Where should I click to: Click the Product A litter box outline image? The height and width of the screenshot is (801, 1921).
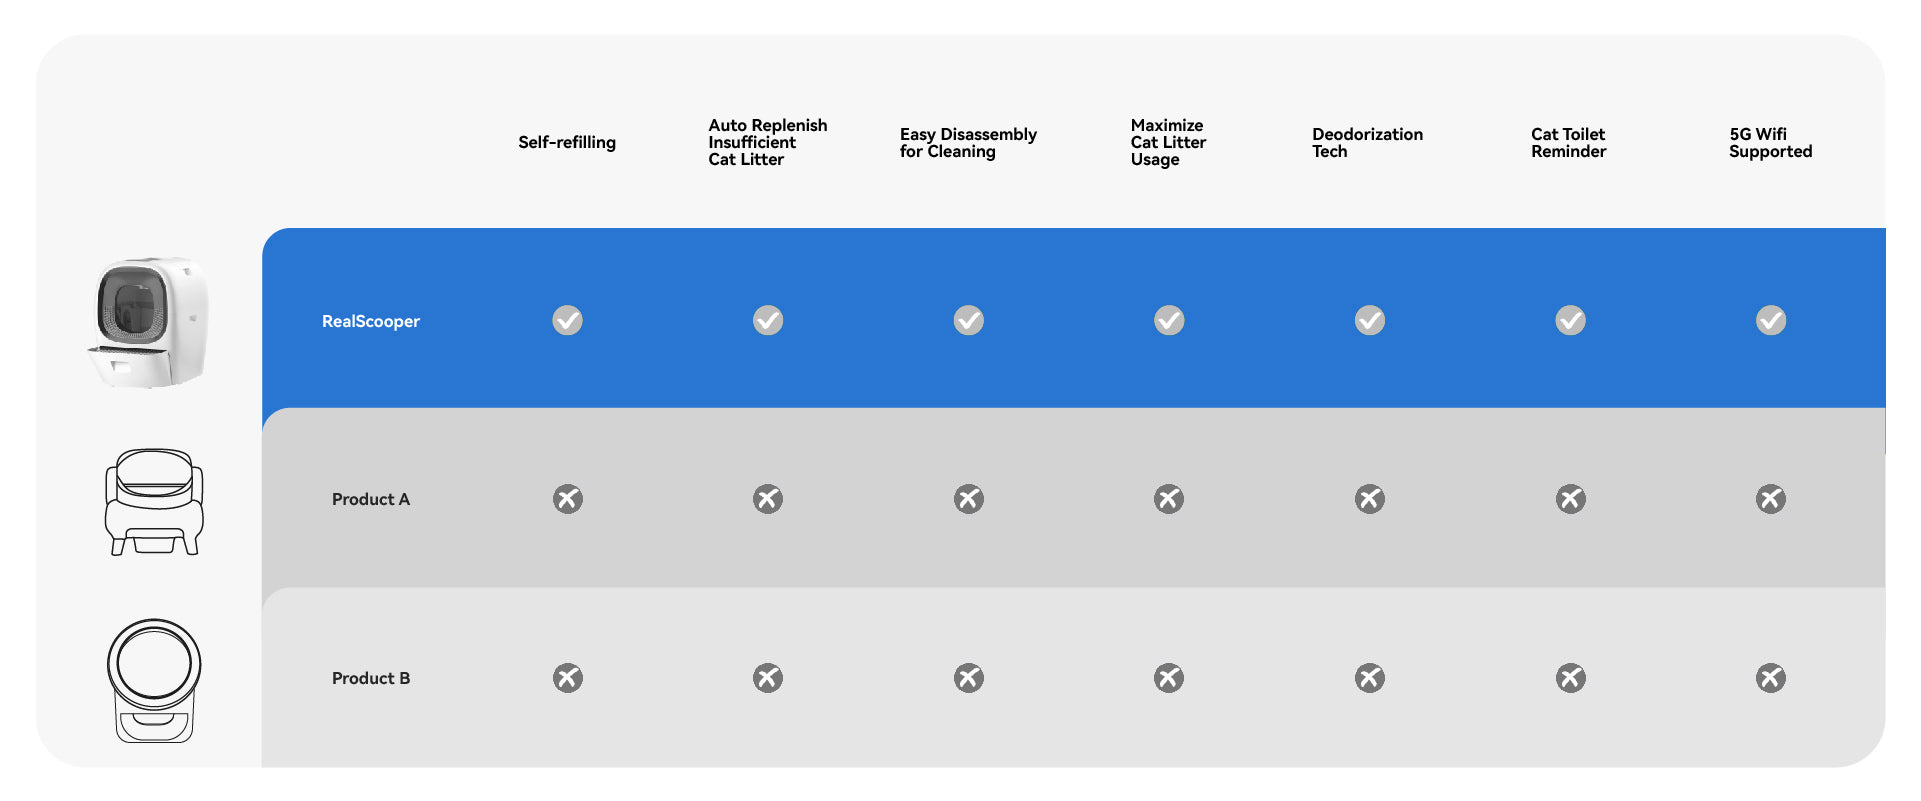(x=154, y=501)
